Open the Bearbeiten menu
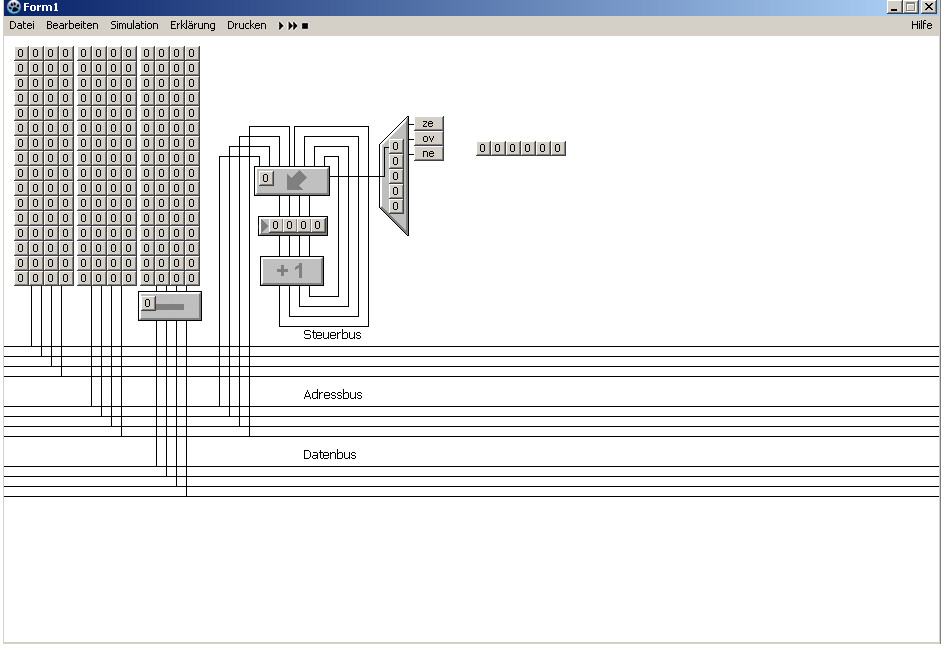Screen dimensions: 941x648 coord(72,26)
